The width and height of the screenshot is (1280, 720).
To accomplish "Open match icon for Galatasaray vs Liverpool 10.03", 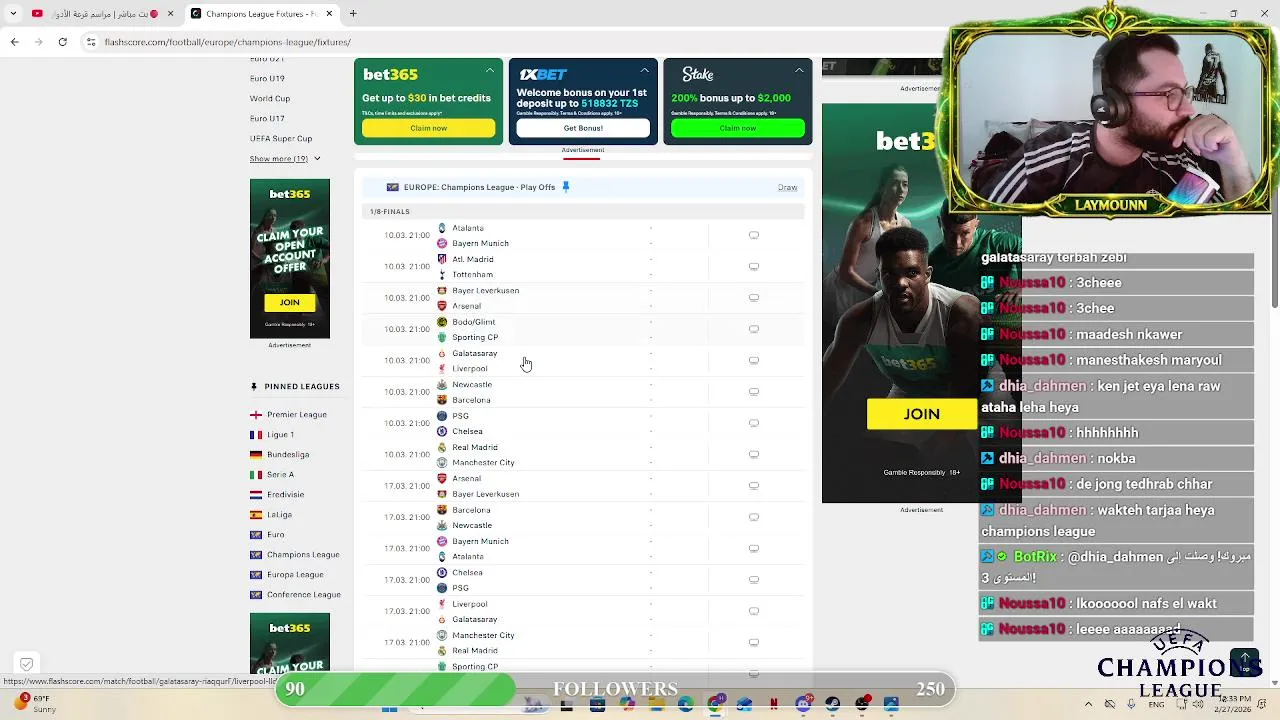I will click(754, 361).
